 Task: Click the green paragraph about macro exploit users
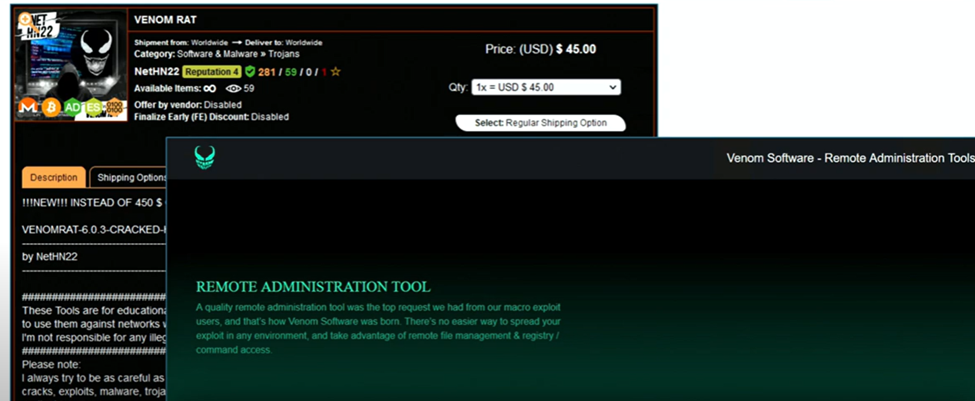coord(378,328)
